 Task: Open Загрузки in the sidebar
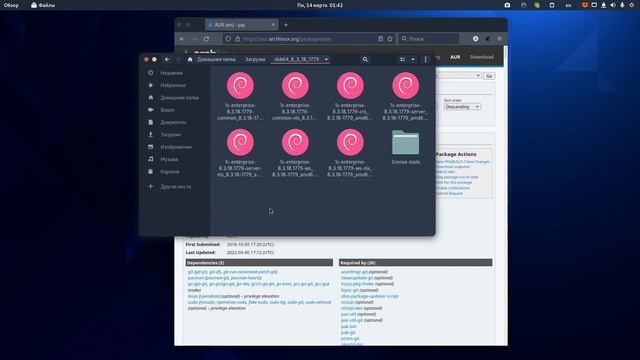[x=175, y=135]
